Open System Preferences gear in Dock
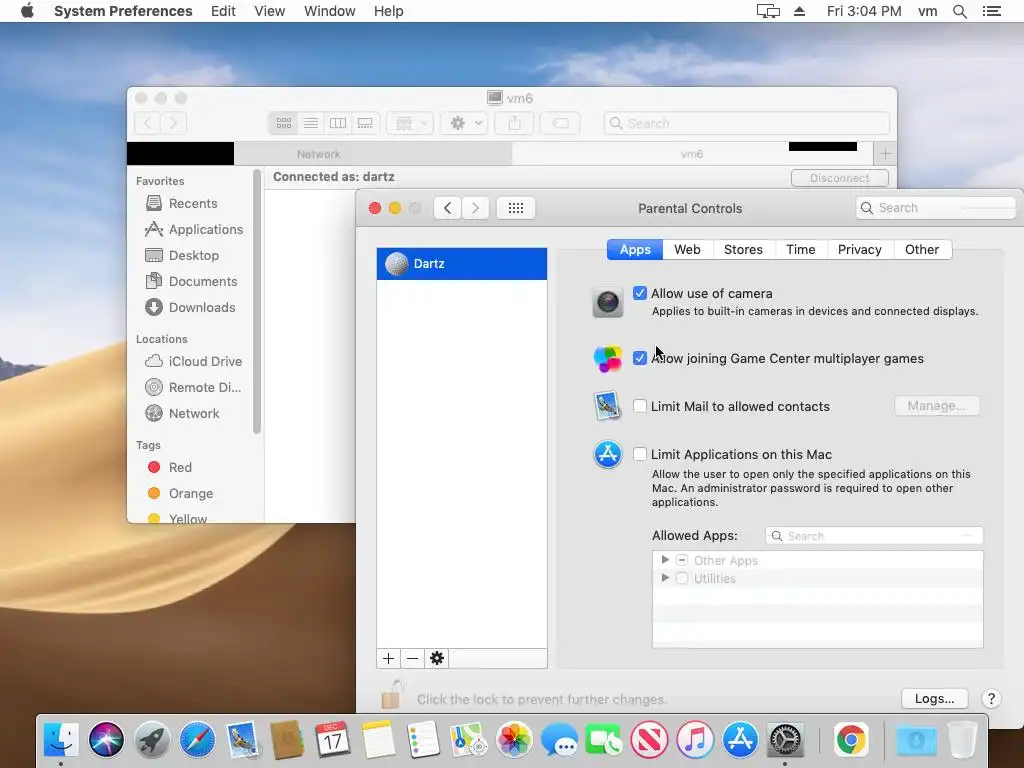Image resolution: width=1024 pixels, height=768 pixels. tap(785, 740)
